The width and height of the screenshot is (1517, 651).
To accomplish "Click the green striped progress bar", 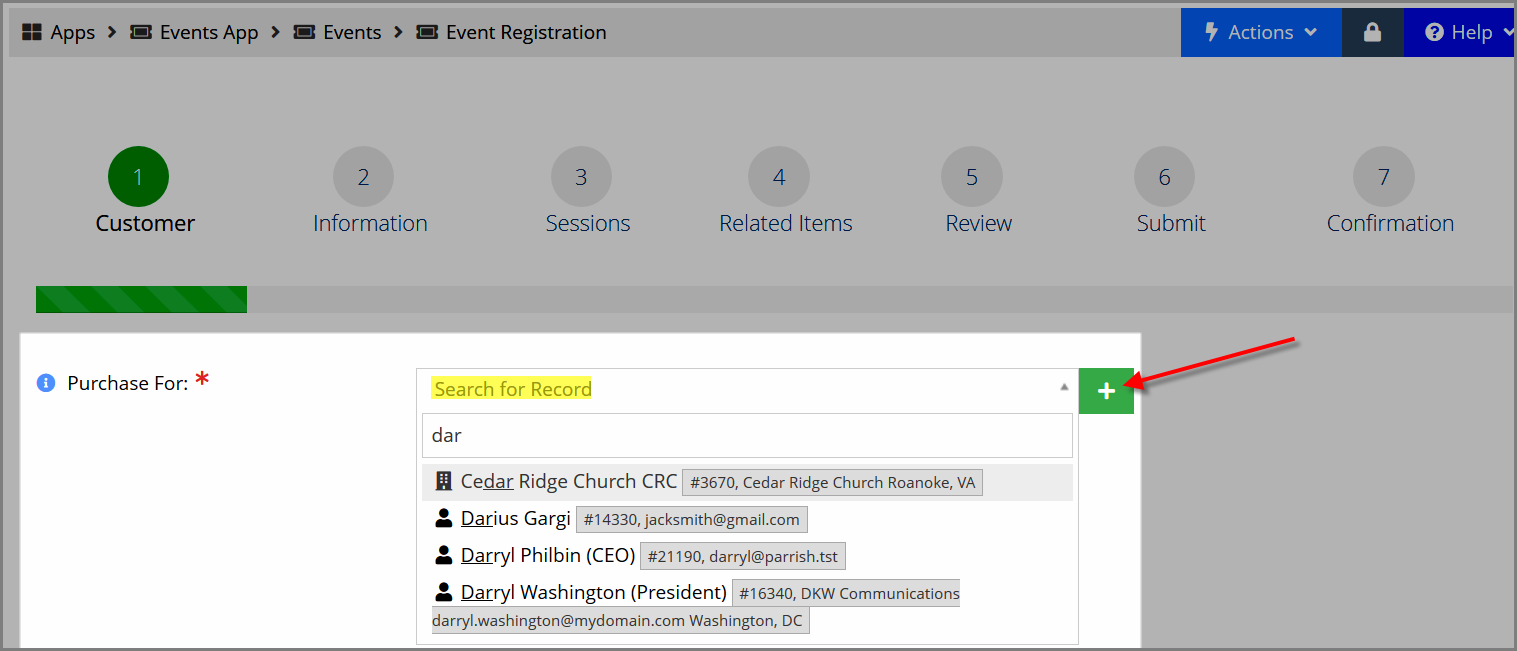I will click(x=141, y=299).
